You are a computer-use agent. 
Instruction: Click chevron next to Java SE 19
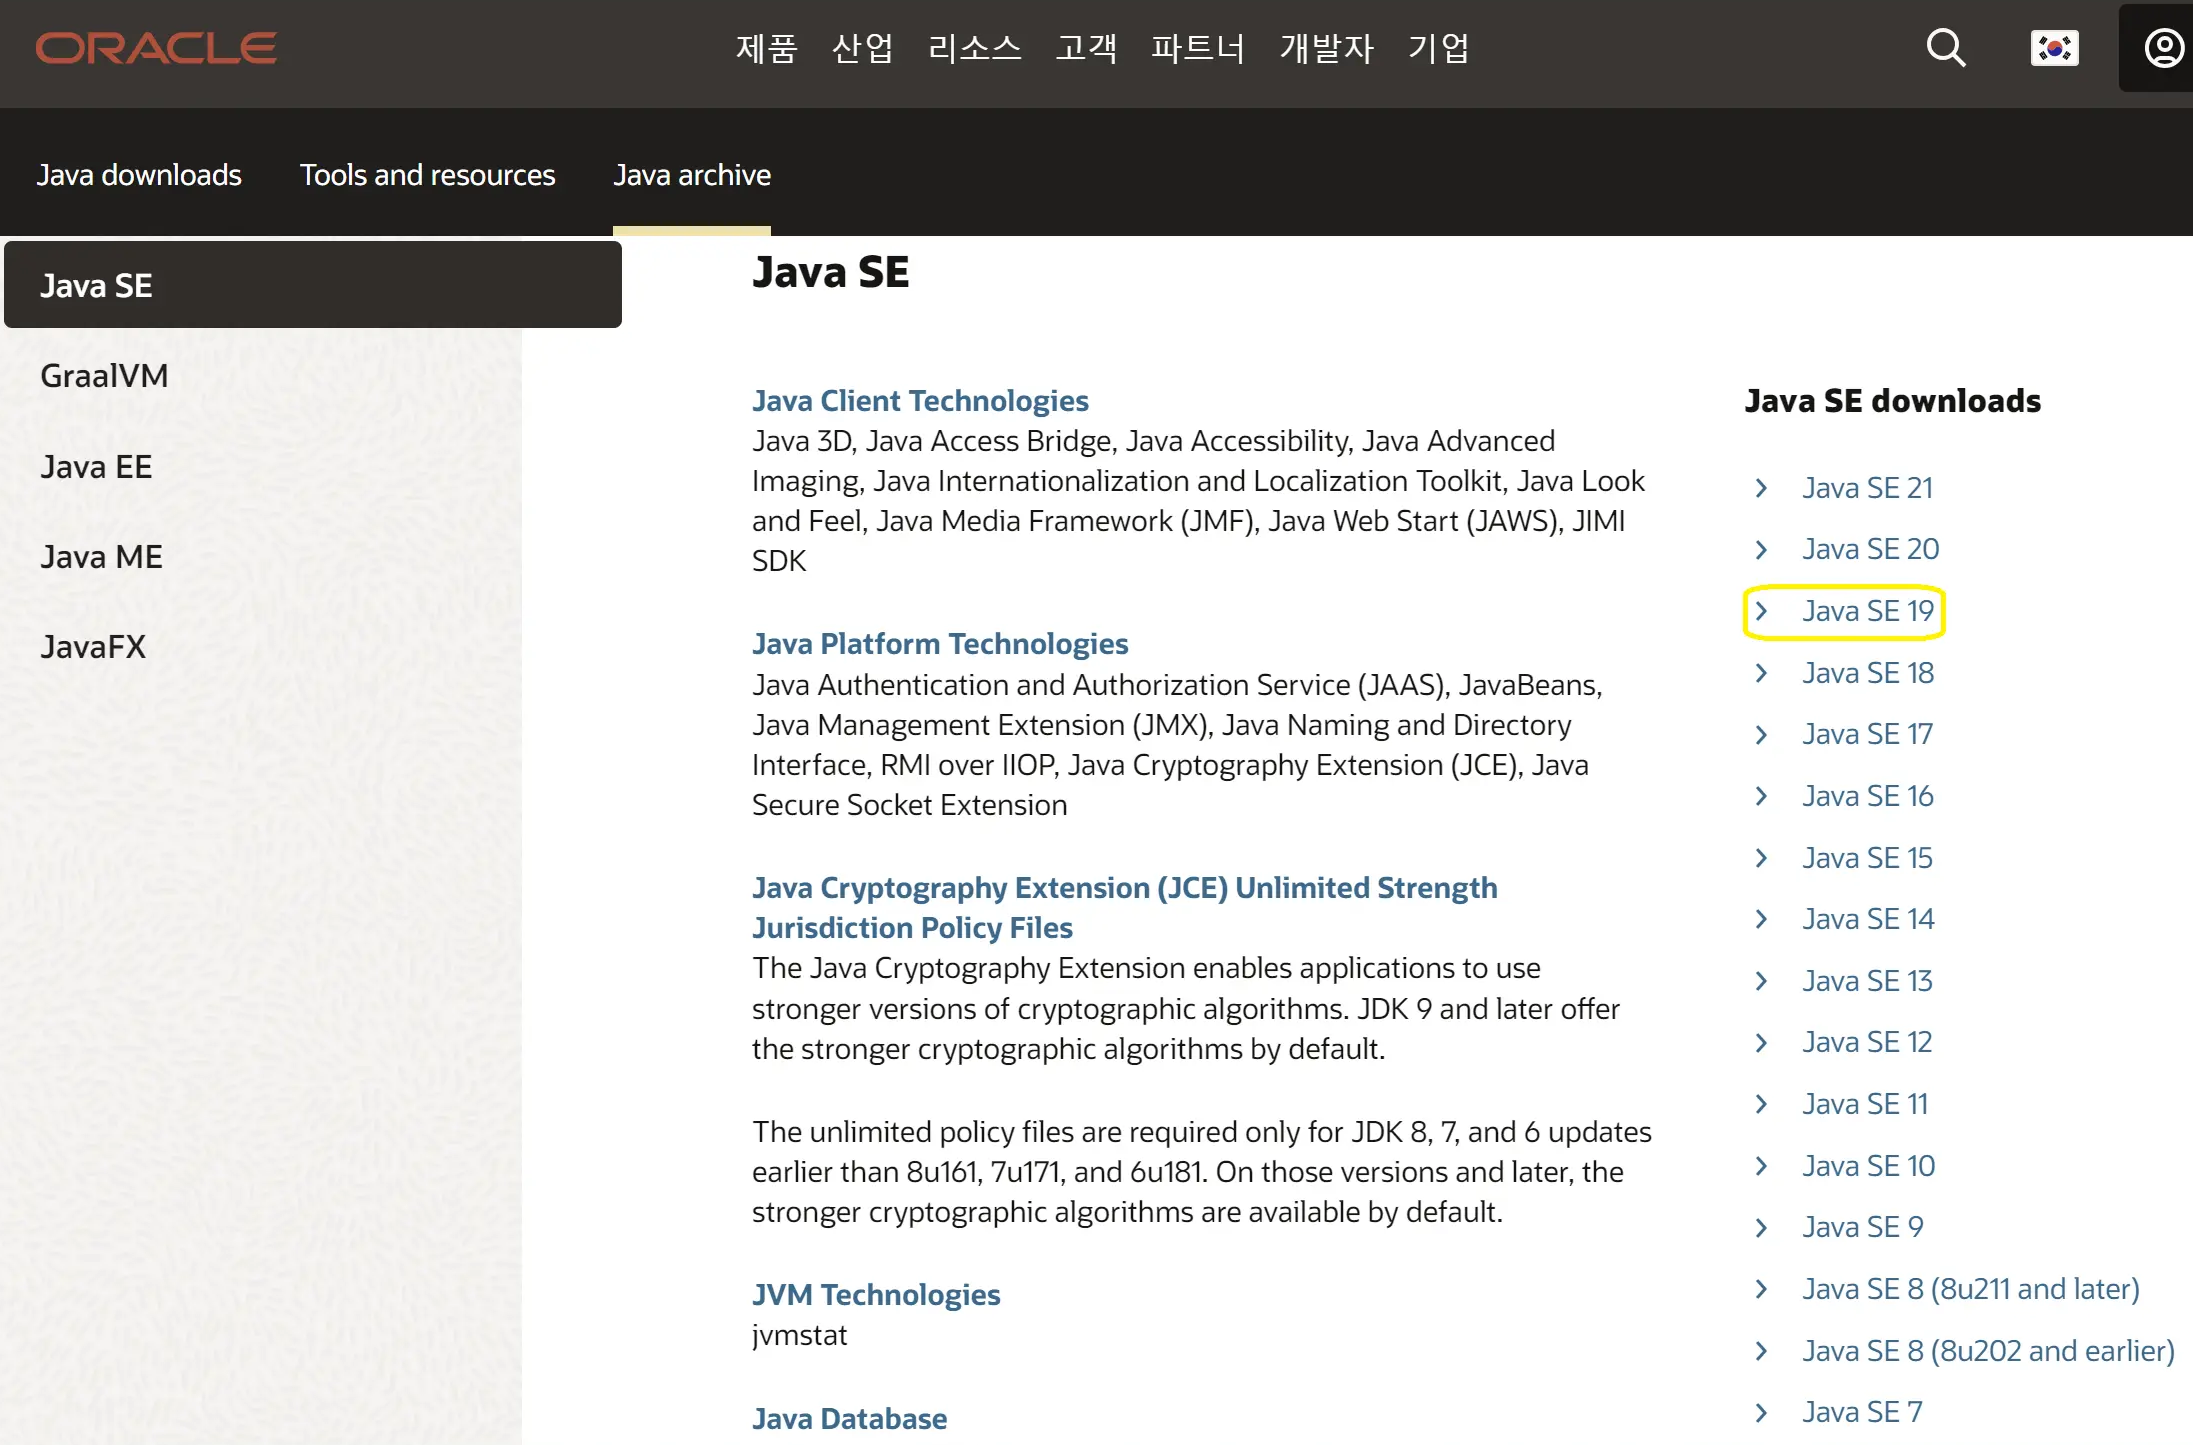[1762, 611]
